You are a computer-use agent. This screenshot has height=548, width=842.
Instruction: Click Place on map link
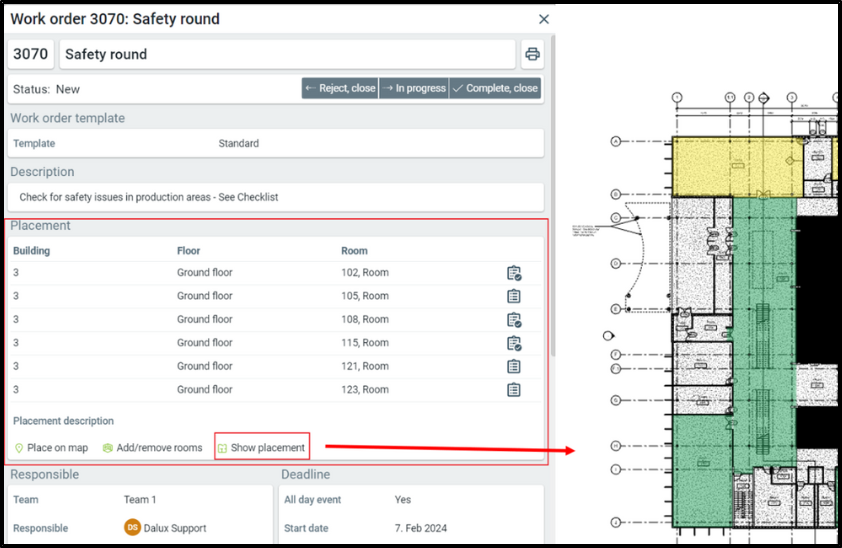click(51, 448)
